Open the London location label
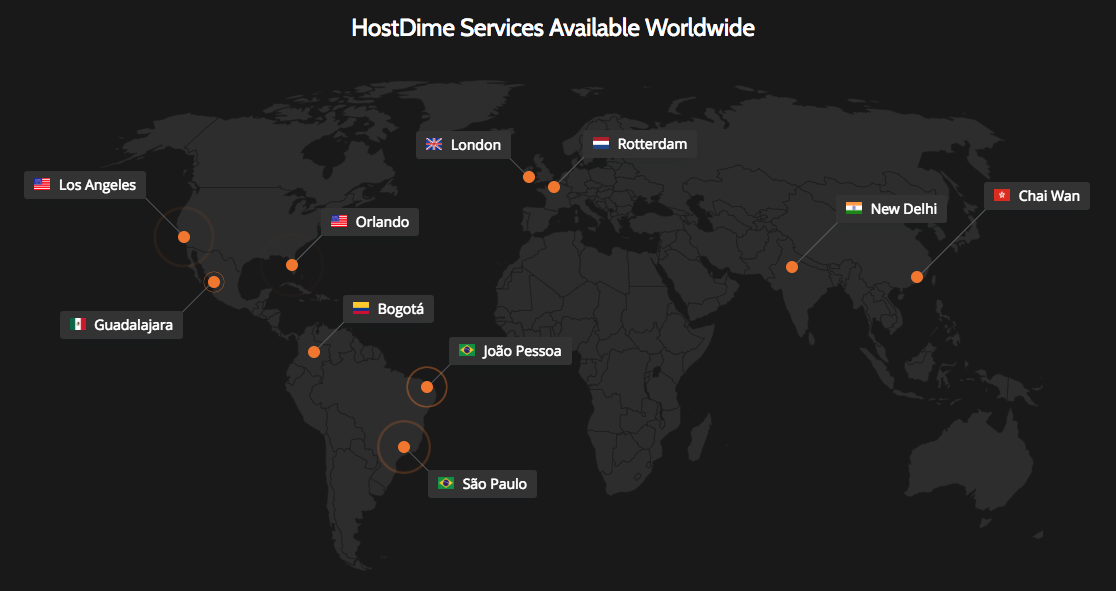The height and width of the screenshot is (591, 1116). click(463, 145)
